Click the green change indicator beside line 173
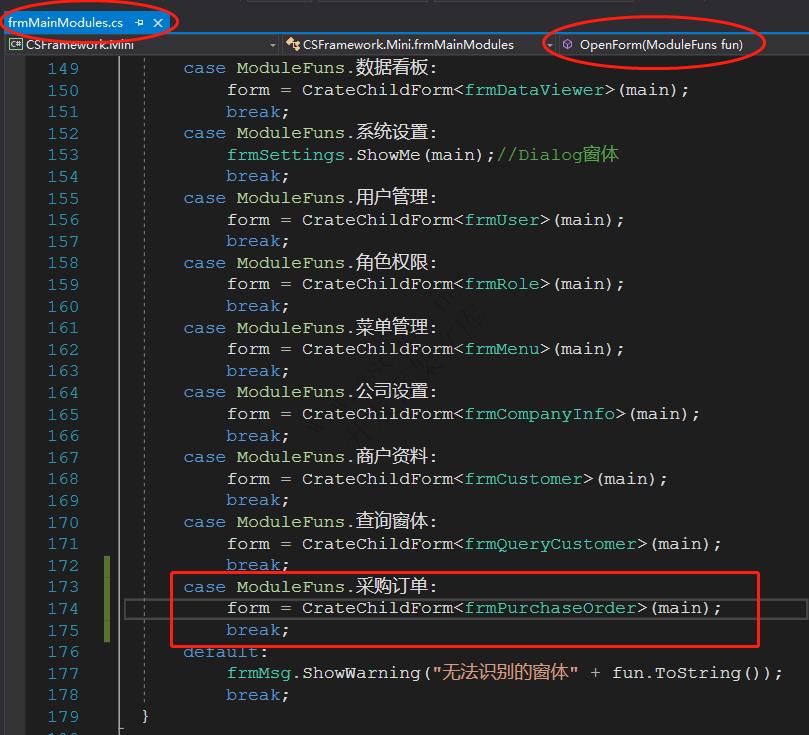Screen dimensions: 809x735 (x=106, y=586)
